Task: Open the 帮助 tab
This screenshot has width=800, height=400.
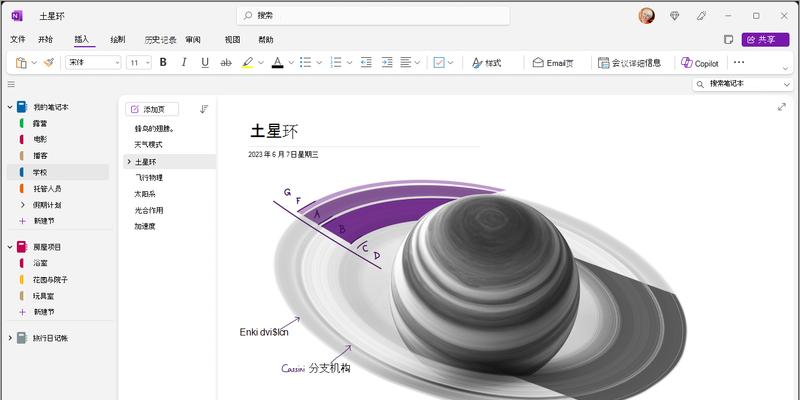Action: point(265,39)
